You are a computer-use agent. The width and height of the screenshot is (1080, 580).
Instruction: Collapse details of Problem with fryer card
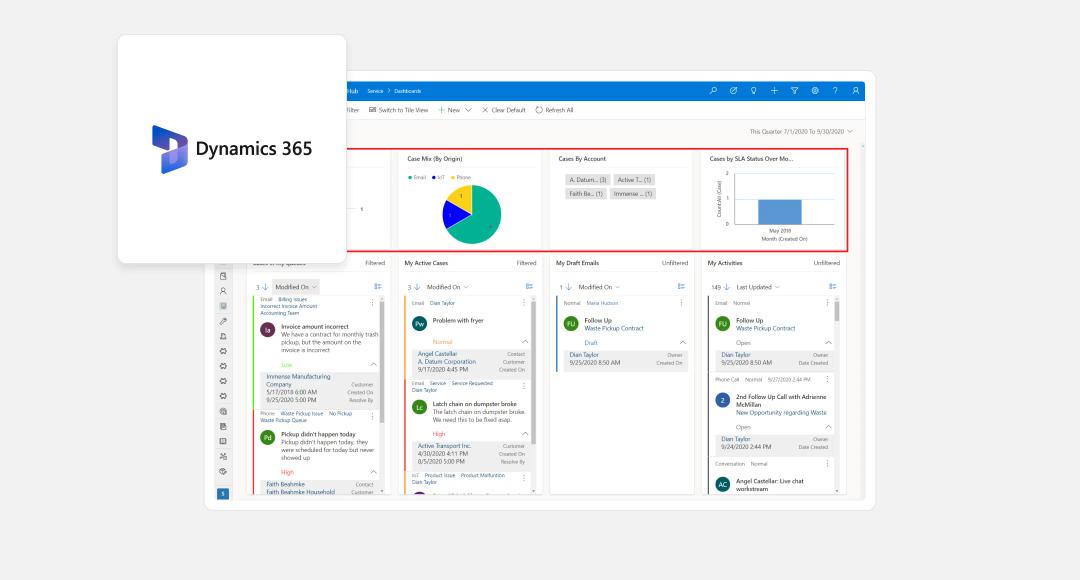click(525, 342)
